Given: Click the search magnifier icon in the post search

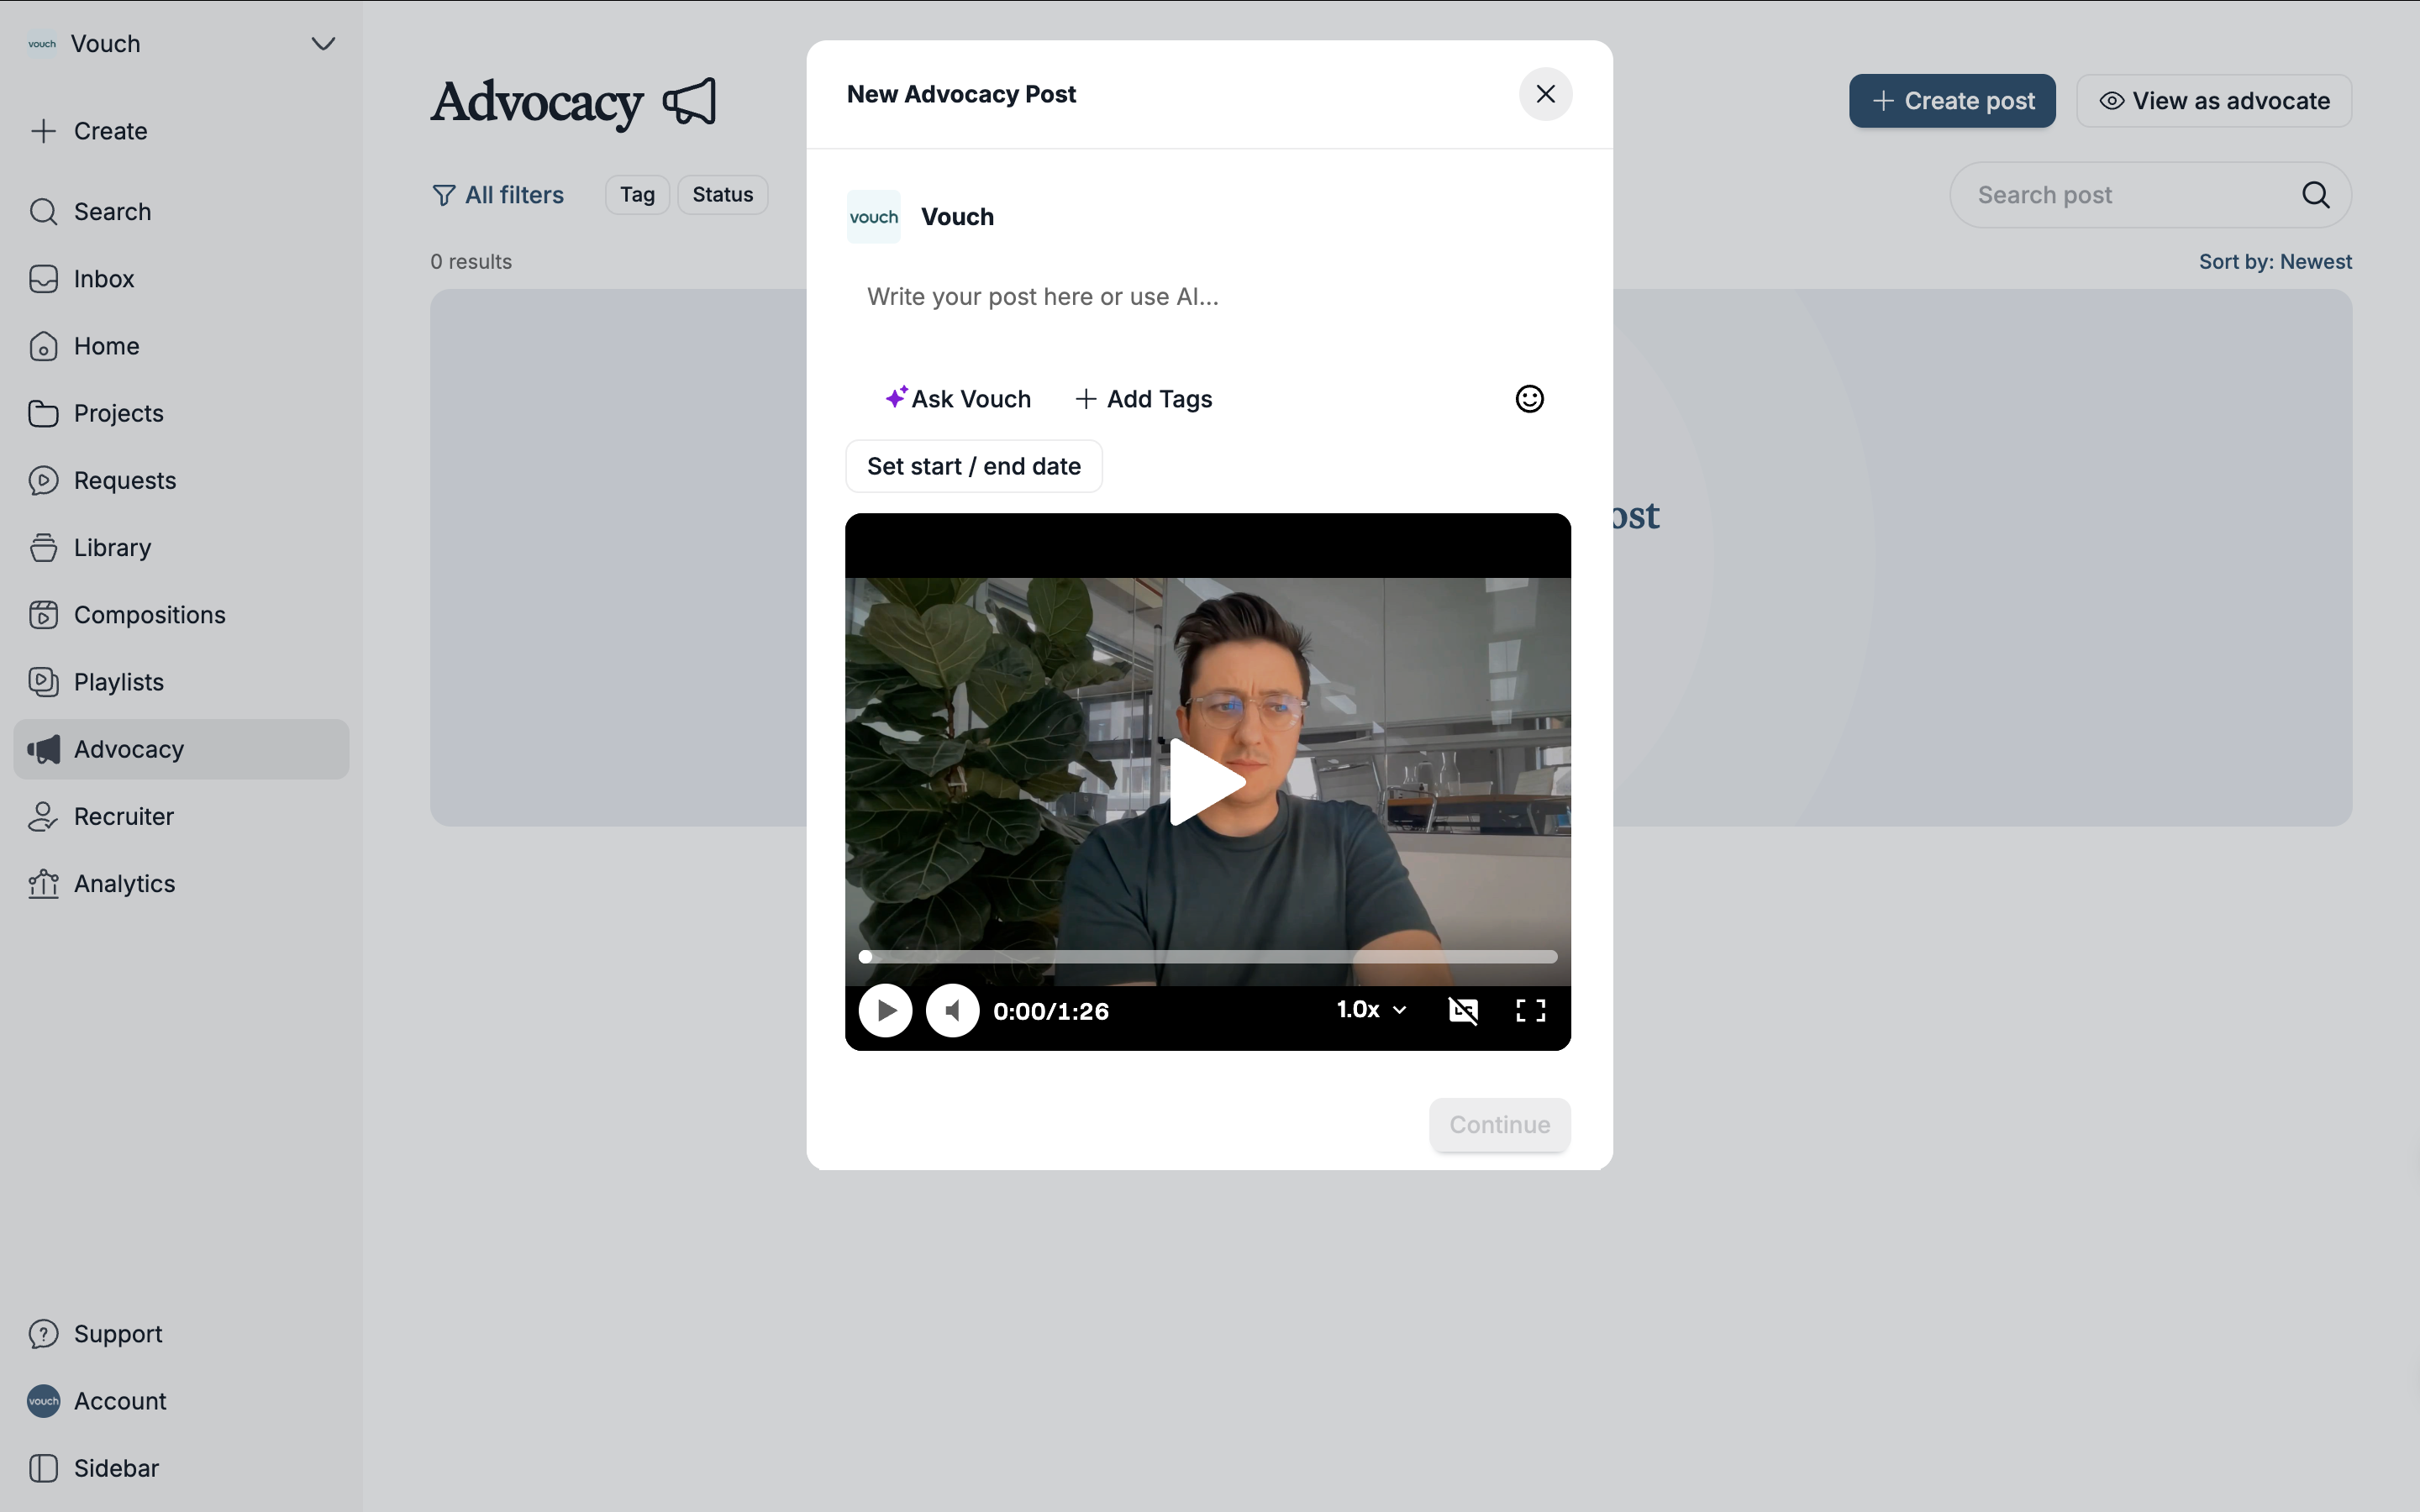Looking at the screenshot, I should click(2315, 195).
